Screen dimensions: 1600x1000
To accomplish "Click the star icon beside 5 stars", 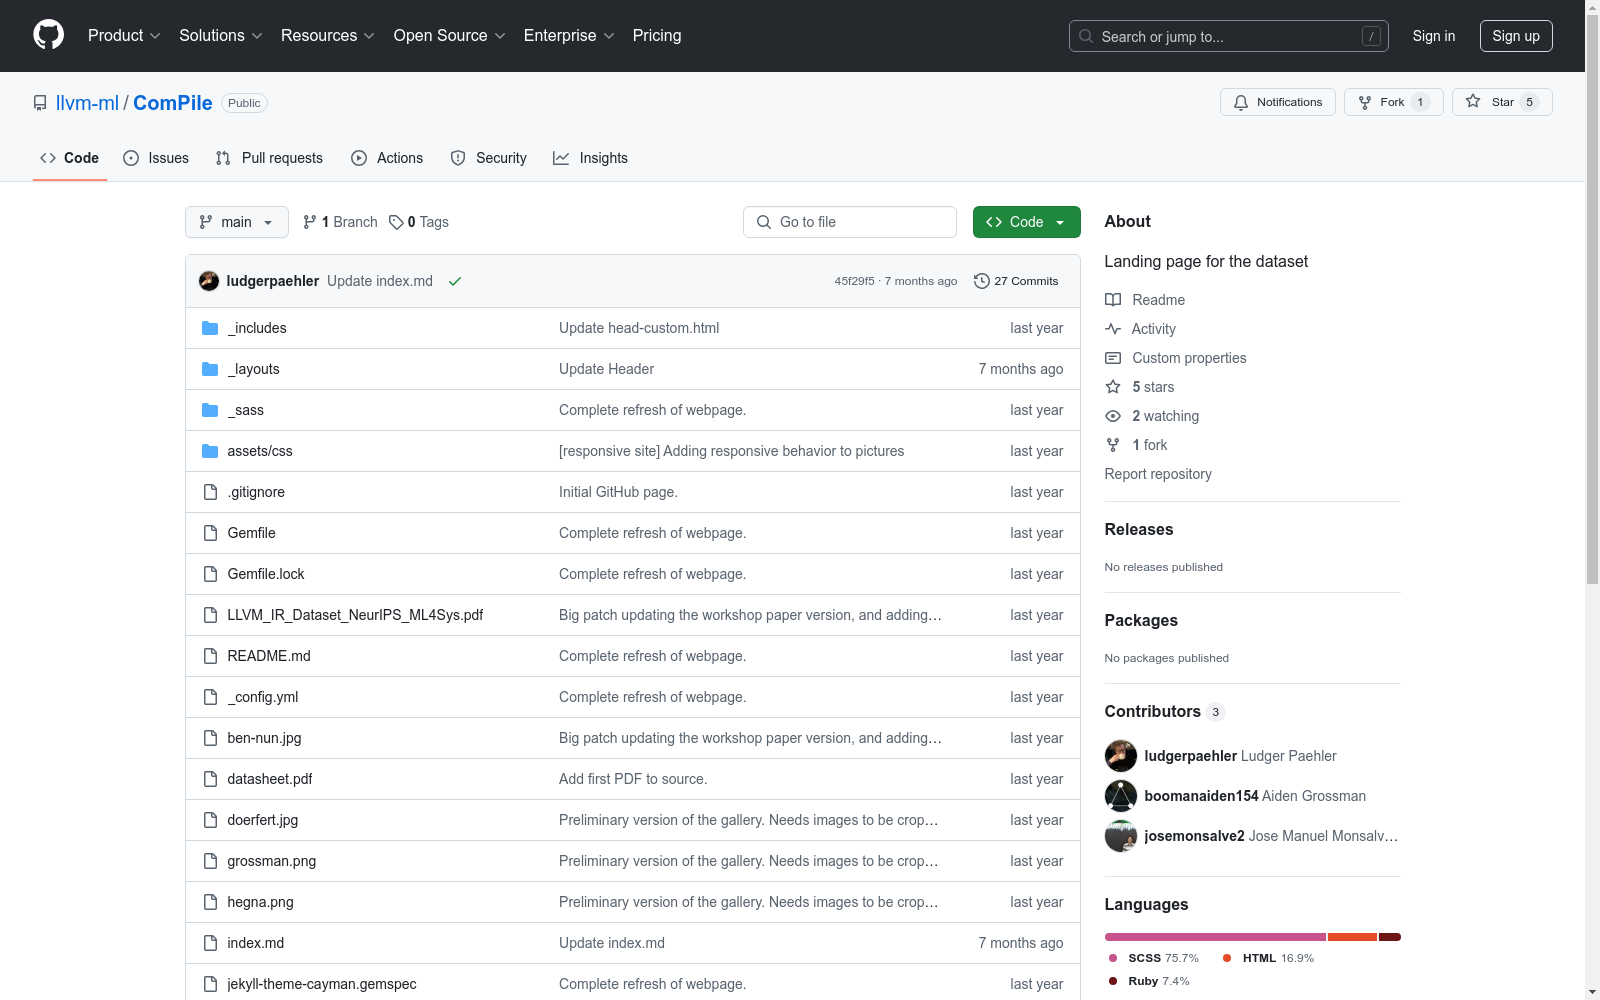I will pyautogui.click(x=1113, y=387).
